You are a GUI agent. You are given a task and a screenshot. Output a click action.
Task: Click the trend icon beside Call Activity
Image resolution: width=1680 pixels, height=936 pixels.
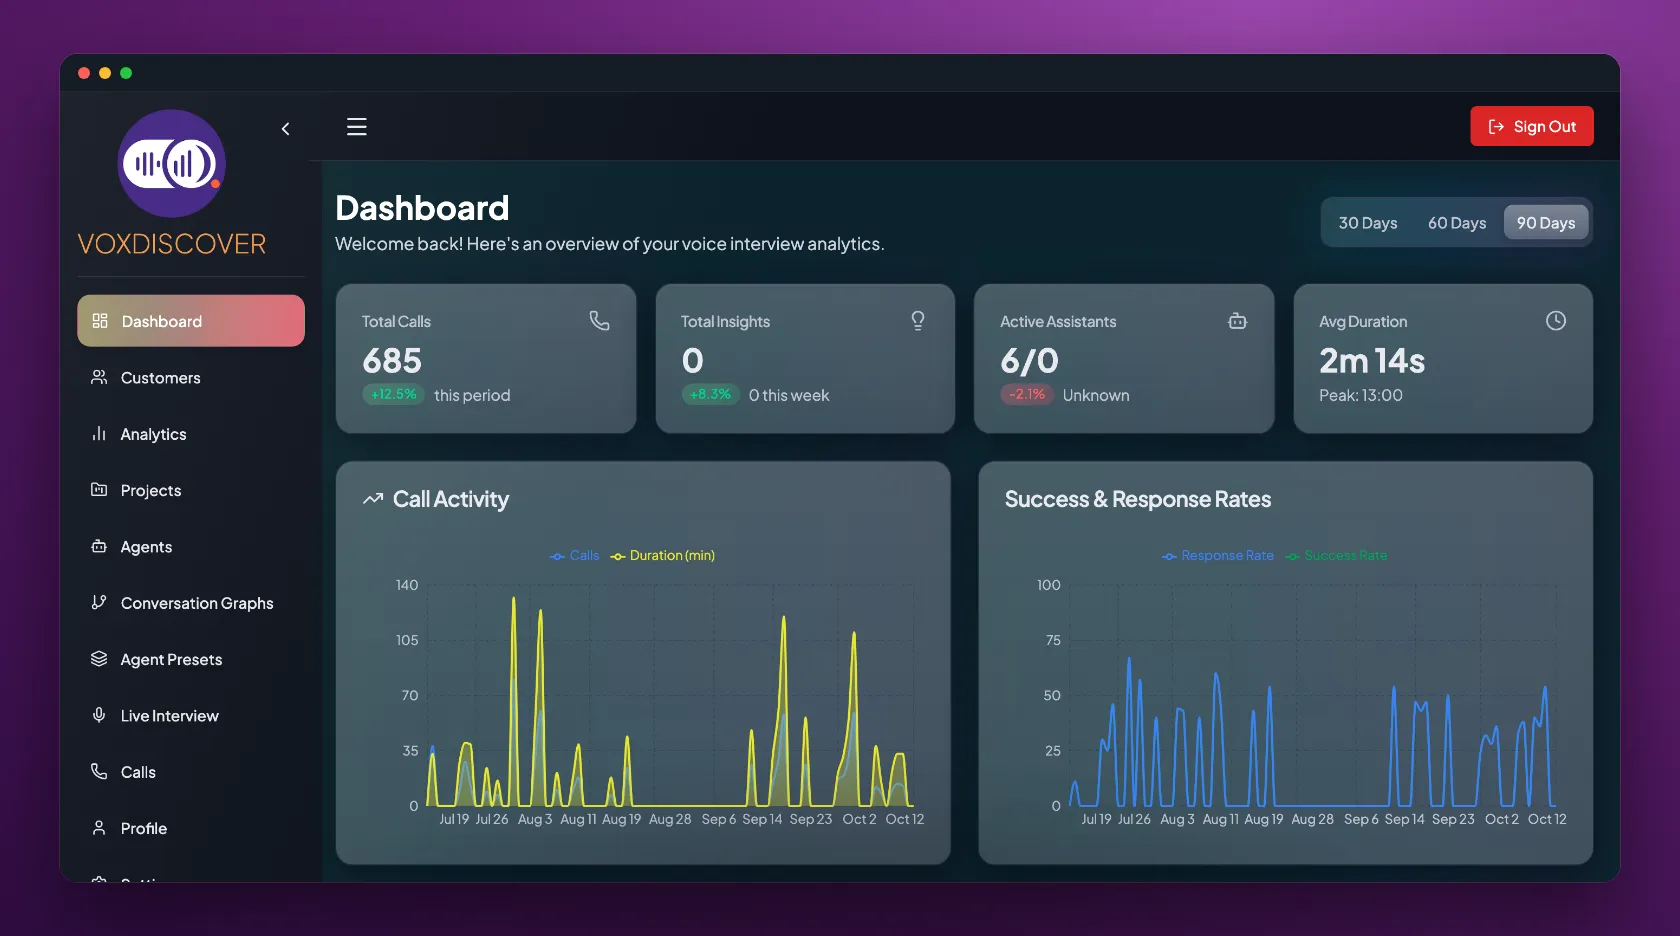coord(373,499)
